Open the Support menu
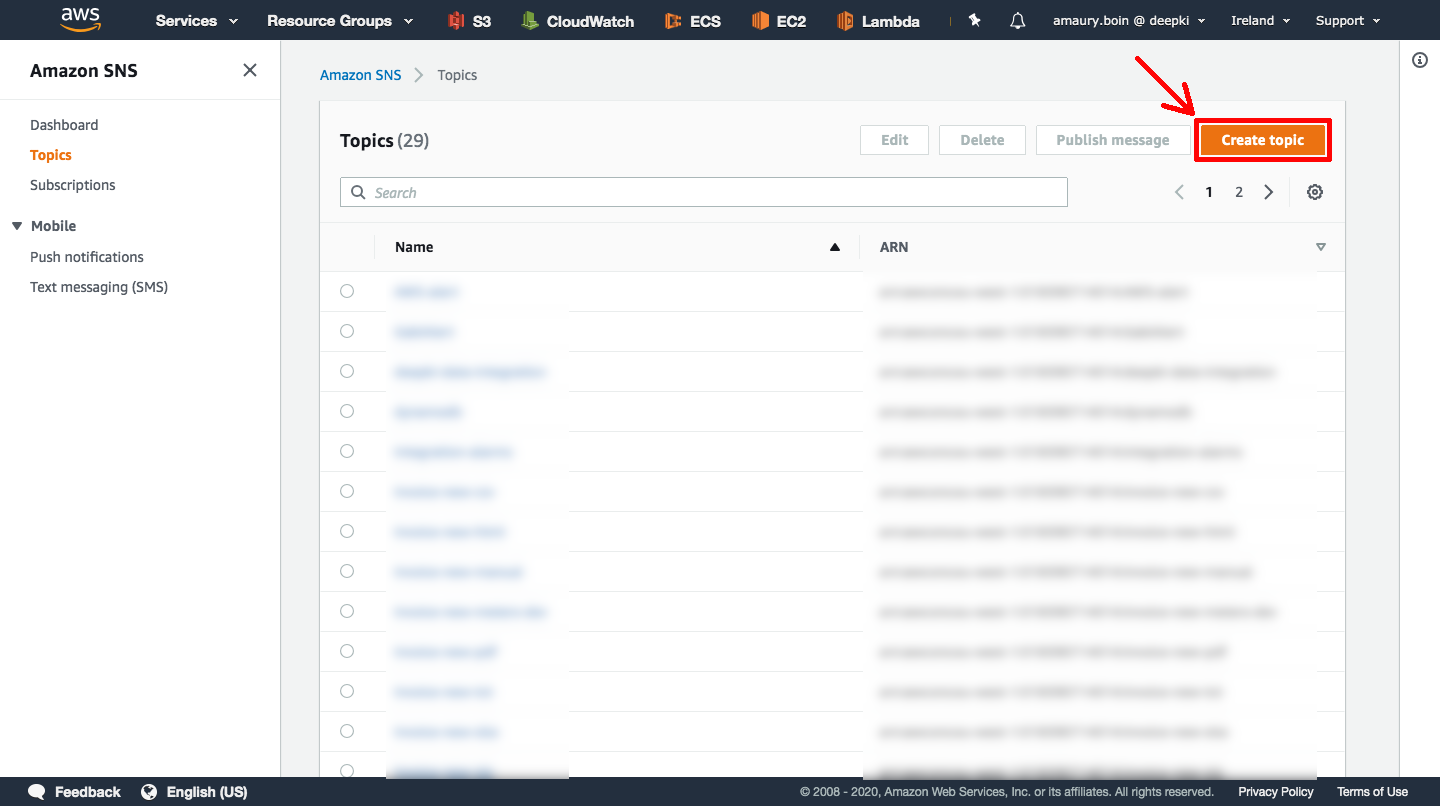 (1348, 20)
